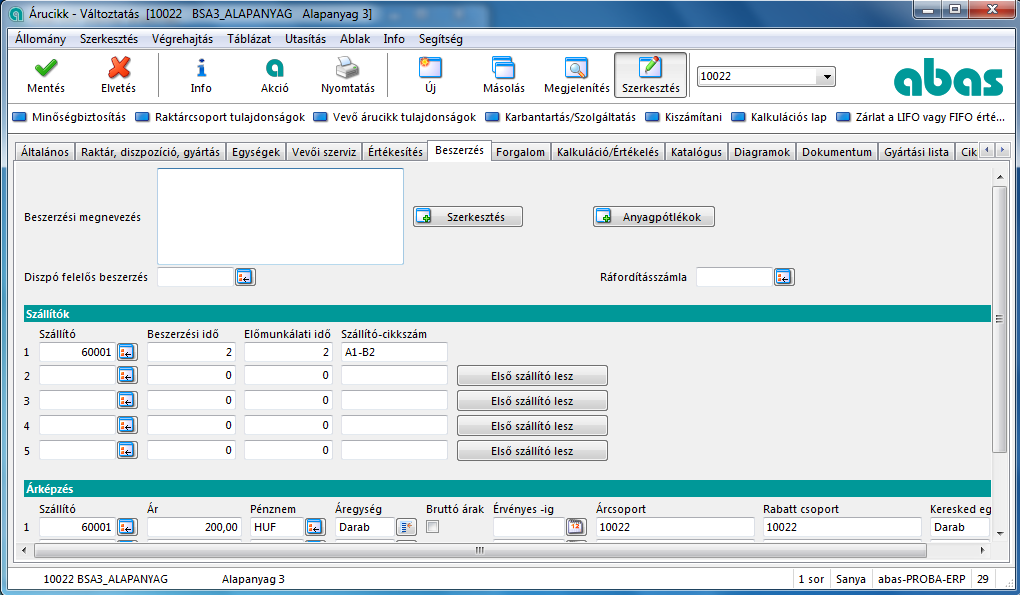Open supplier lookup in Szállítók row 1

click(x=127, y=352)
